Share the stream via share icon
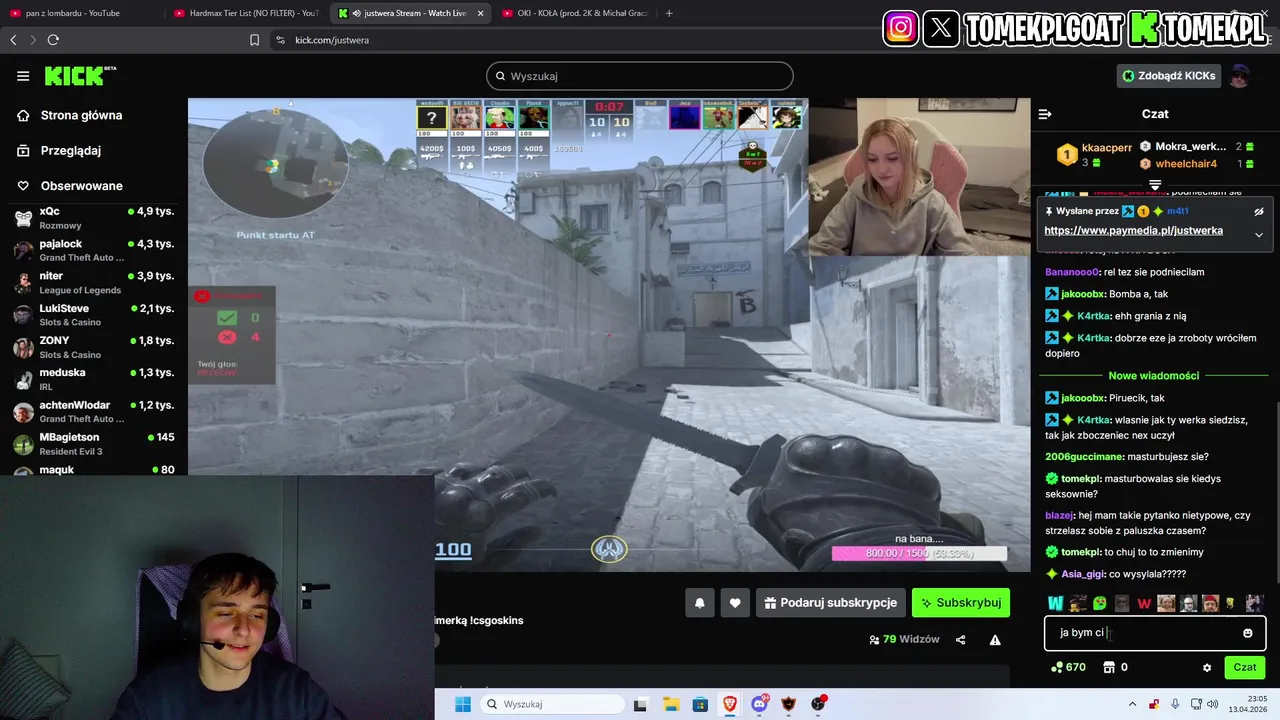Viewport: 1280px width, 720px height. (961, 640)
